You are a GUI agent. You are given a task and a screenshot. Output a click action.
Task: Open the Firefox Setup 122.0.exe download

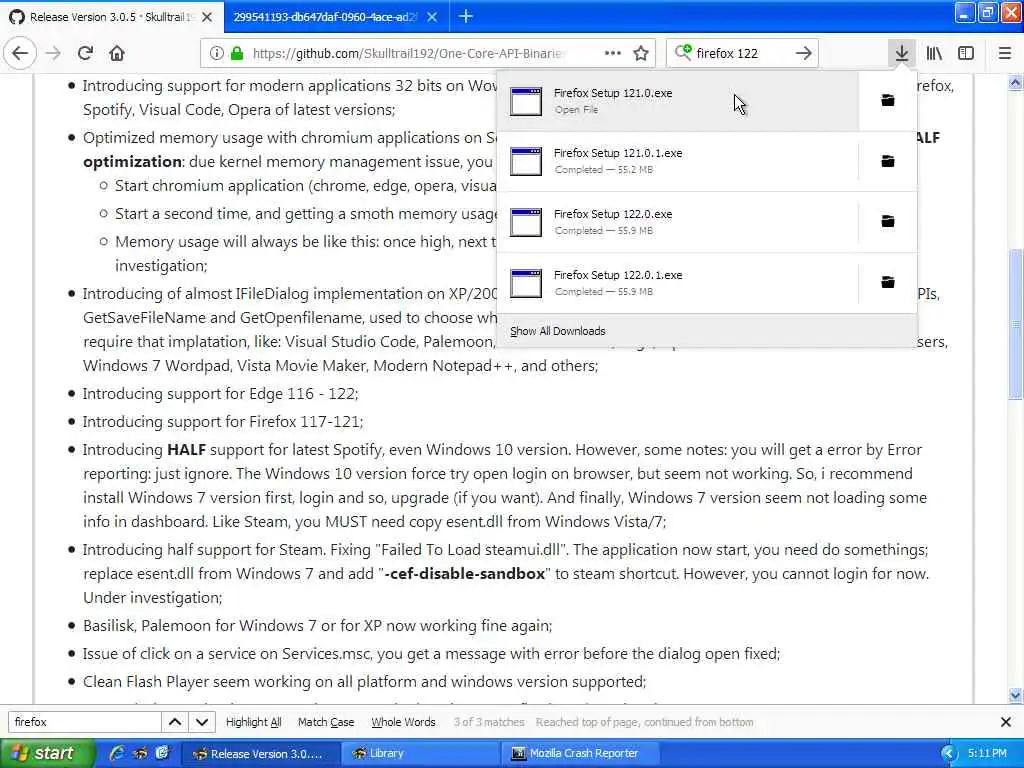pos(678,221)
